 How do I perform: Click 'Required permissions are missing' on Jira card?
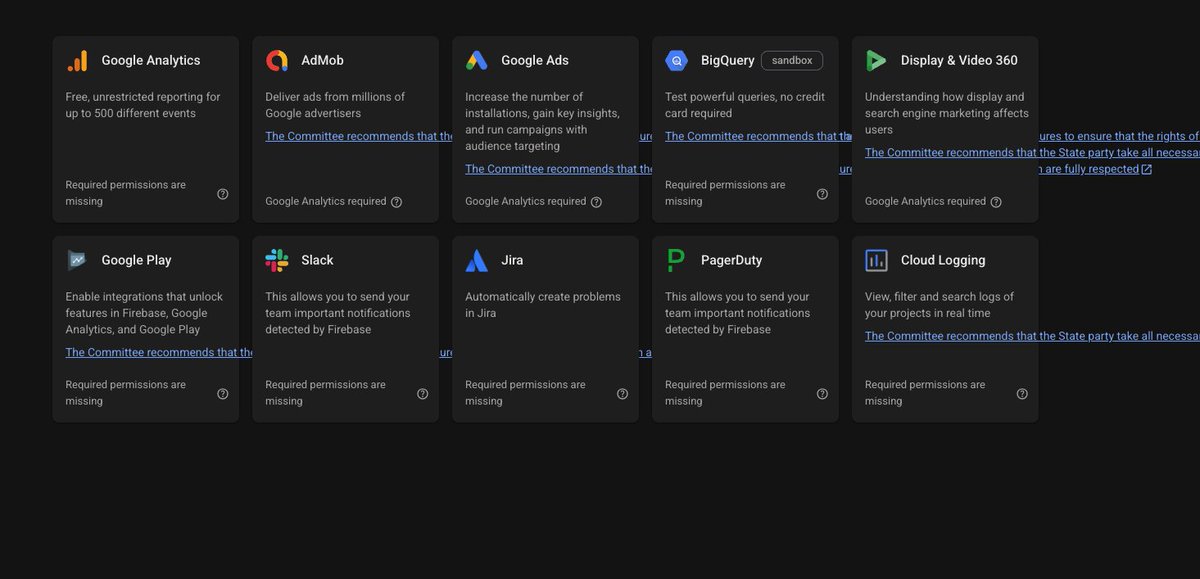click(x=525, y=393)
